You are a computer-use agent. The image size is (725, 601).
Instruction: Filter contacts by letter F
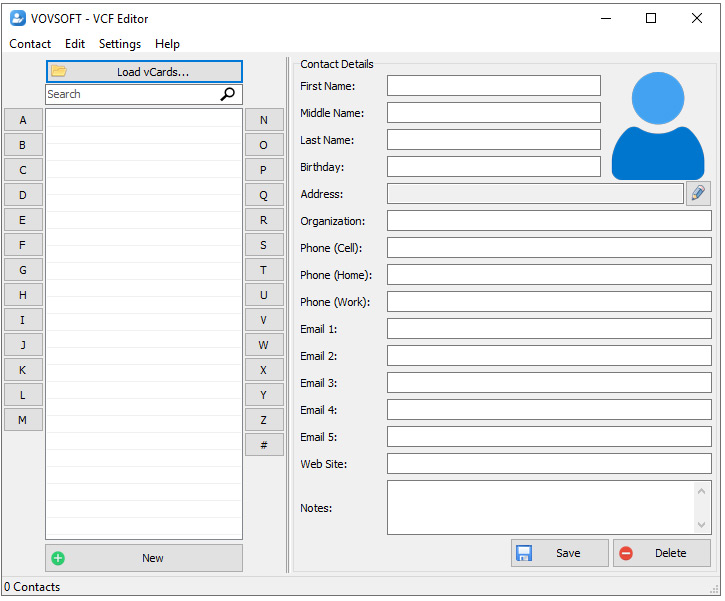coord(23,245)
